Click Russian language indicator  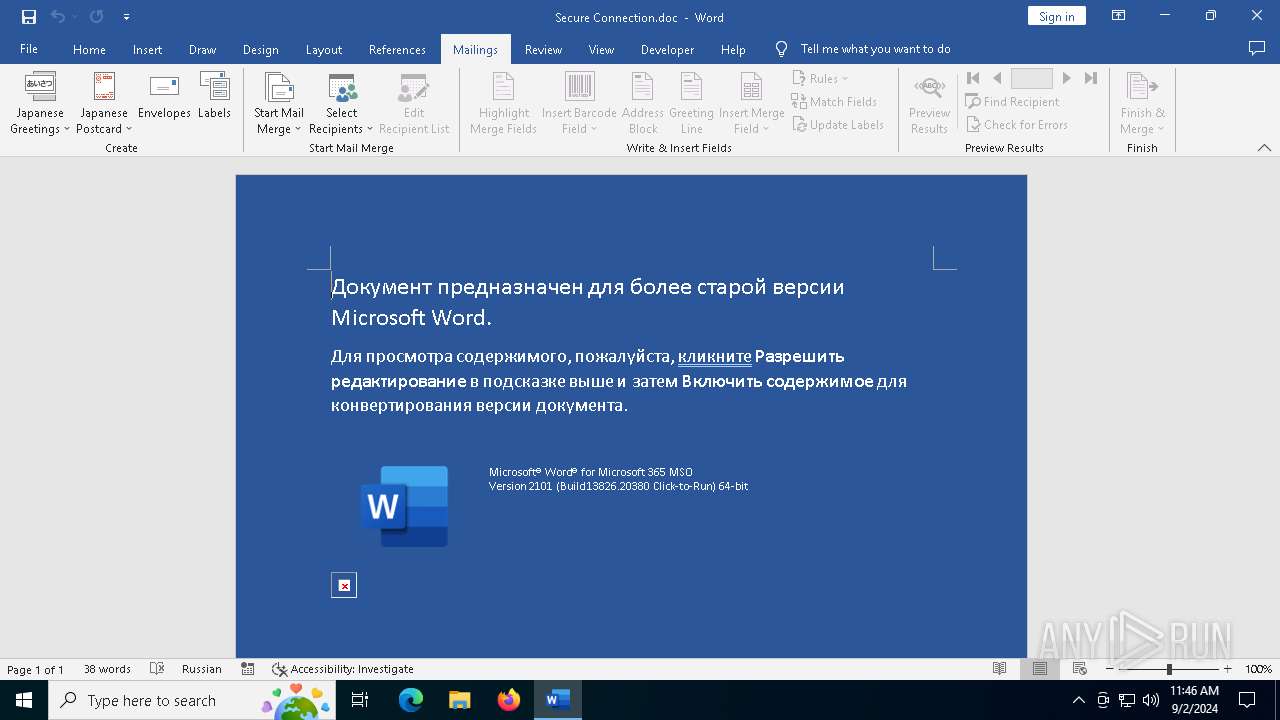click(201, 669)
